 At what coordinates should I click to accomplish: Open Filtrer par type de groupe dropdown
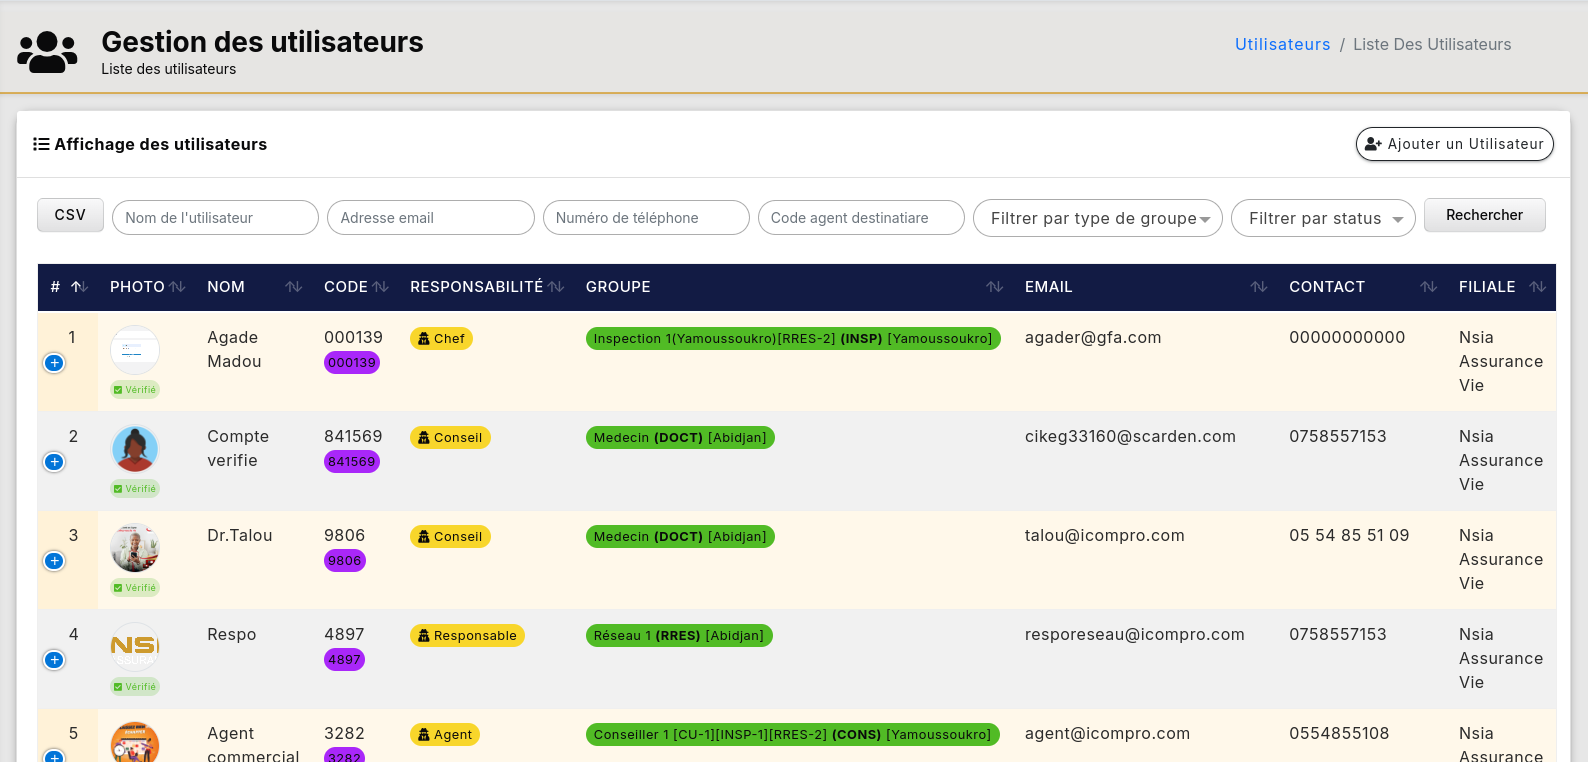(x=1097, y=218)
